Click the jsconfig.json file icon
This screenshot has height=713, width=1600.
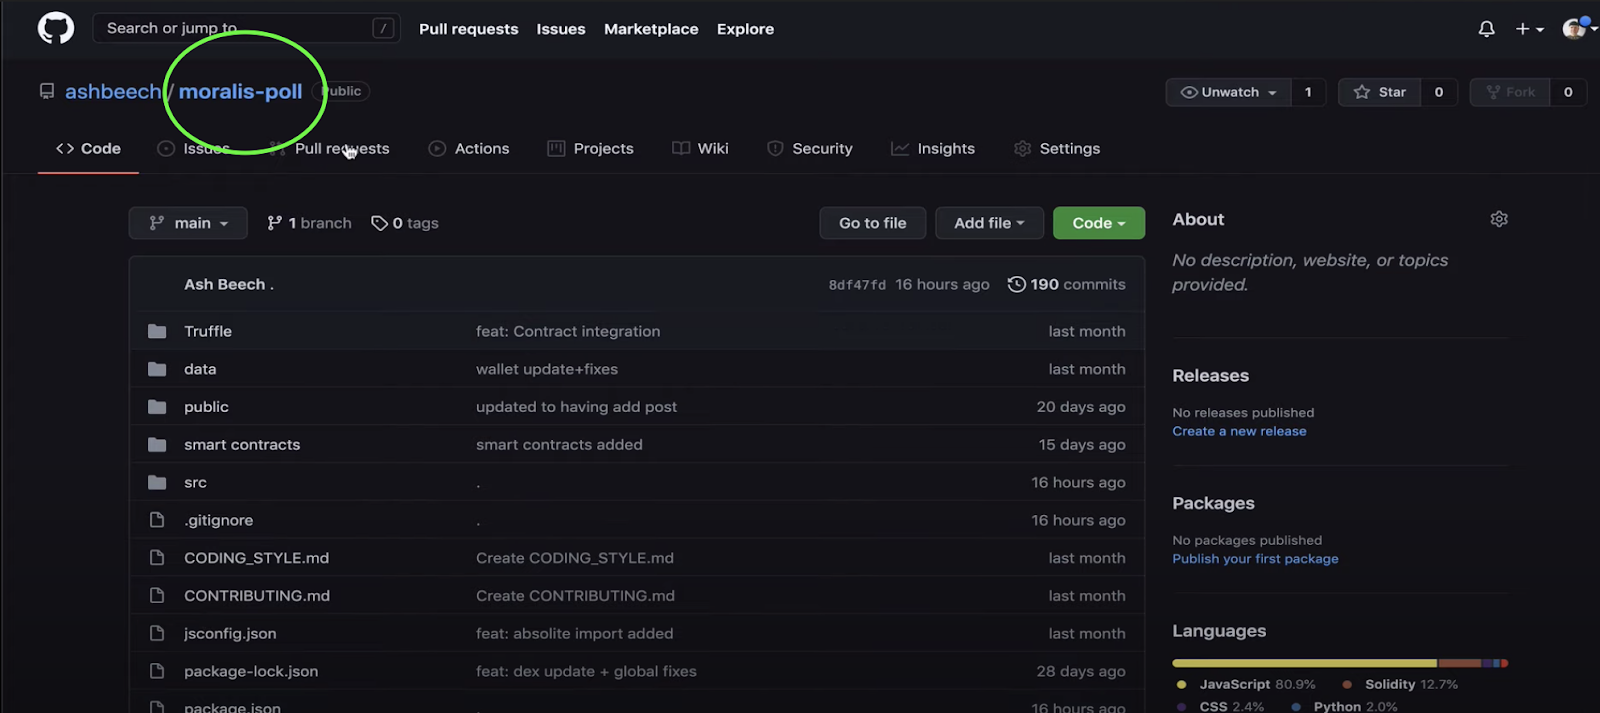click(157, 634)
